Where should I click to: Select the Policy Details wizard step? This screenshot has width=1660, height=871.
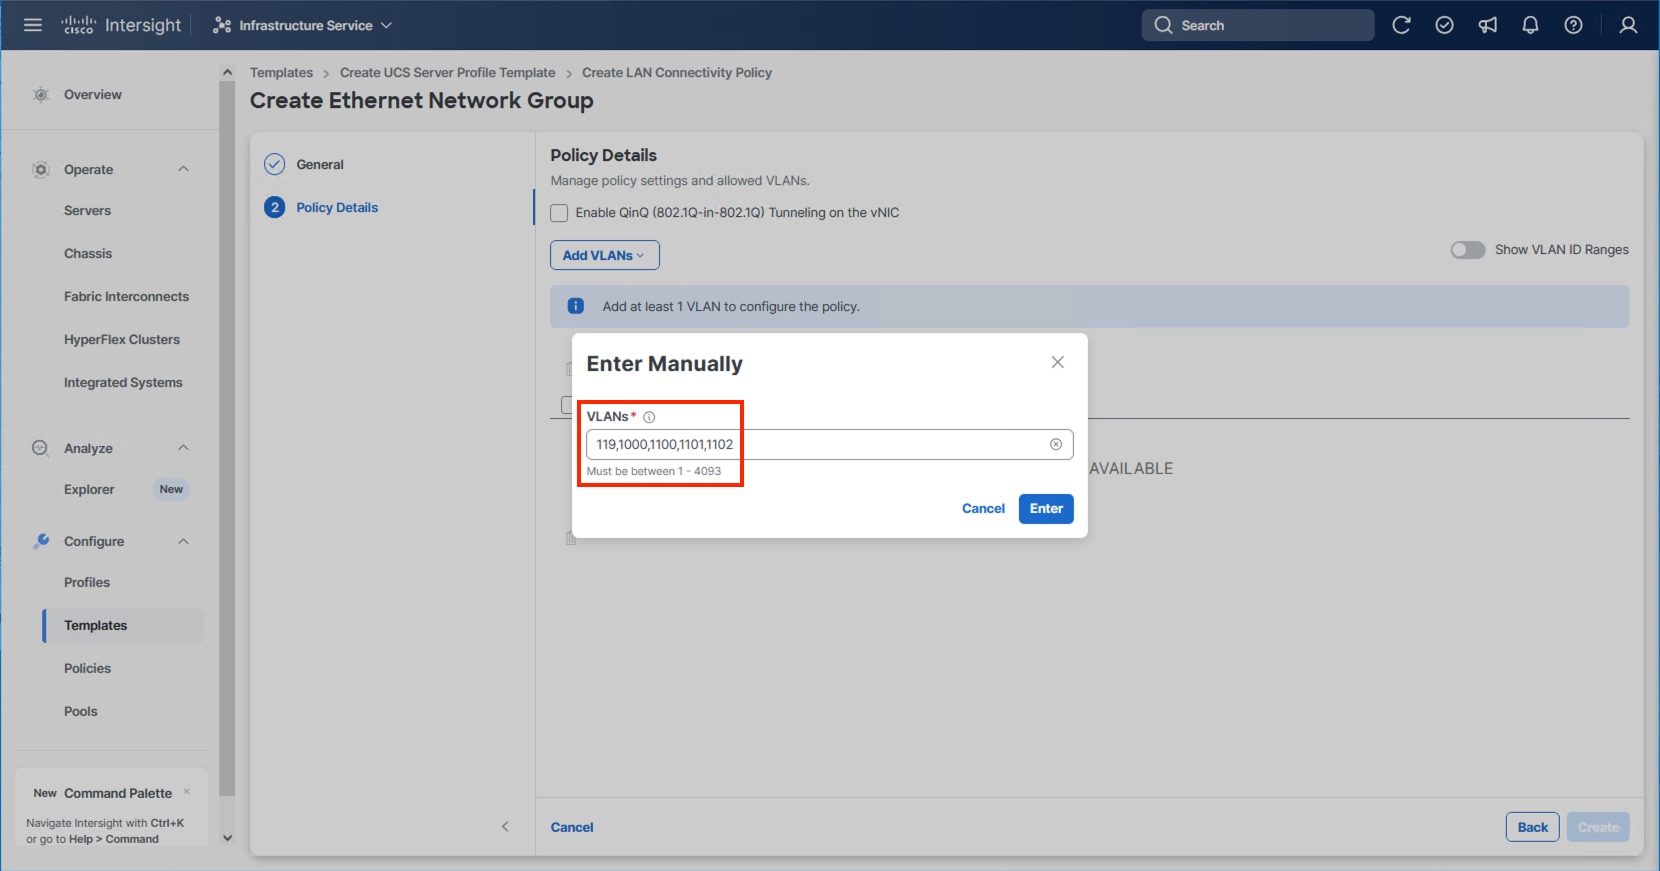pos(337,207)
